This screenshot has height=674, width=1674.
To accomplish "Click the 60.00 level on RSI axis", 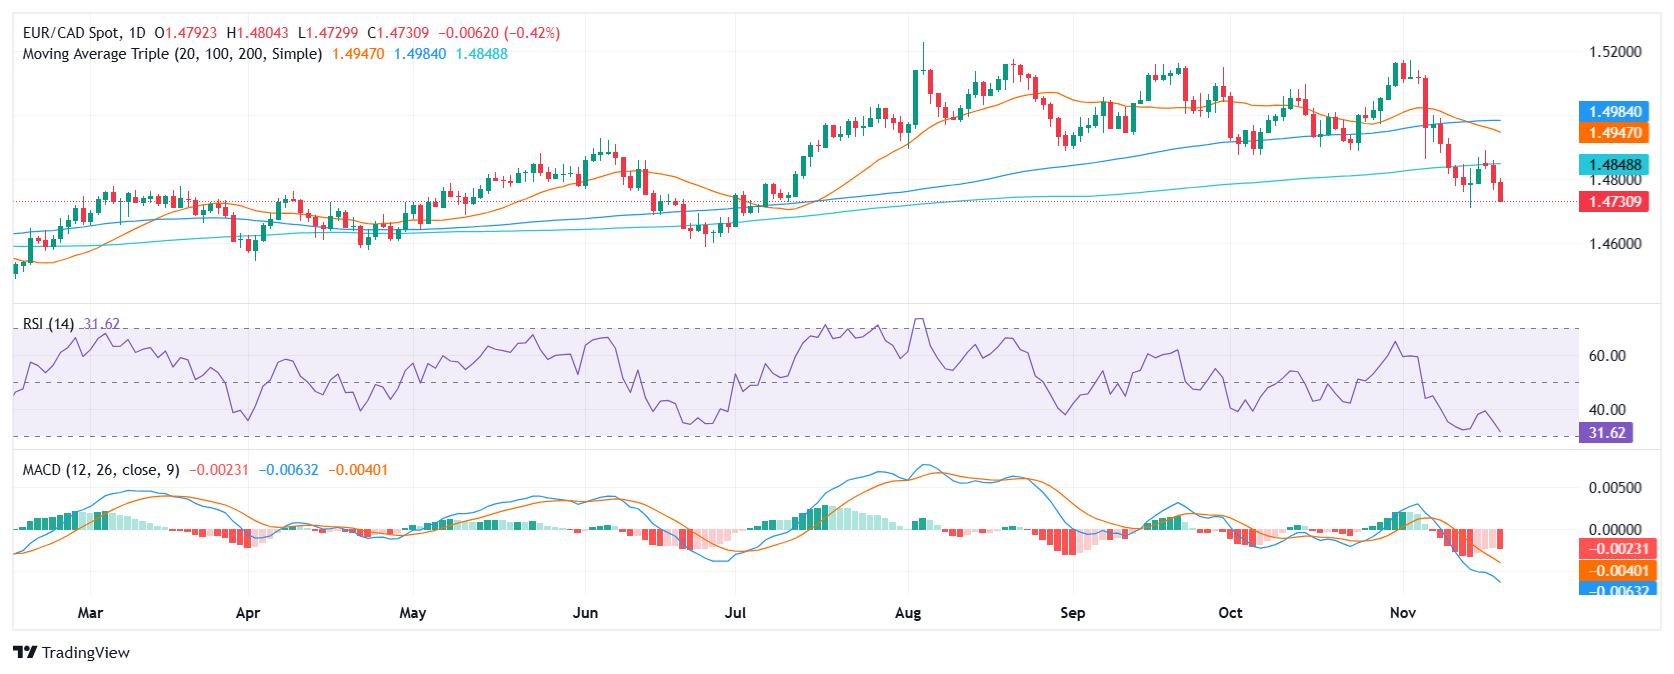I will point(1607,356).
